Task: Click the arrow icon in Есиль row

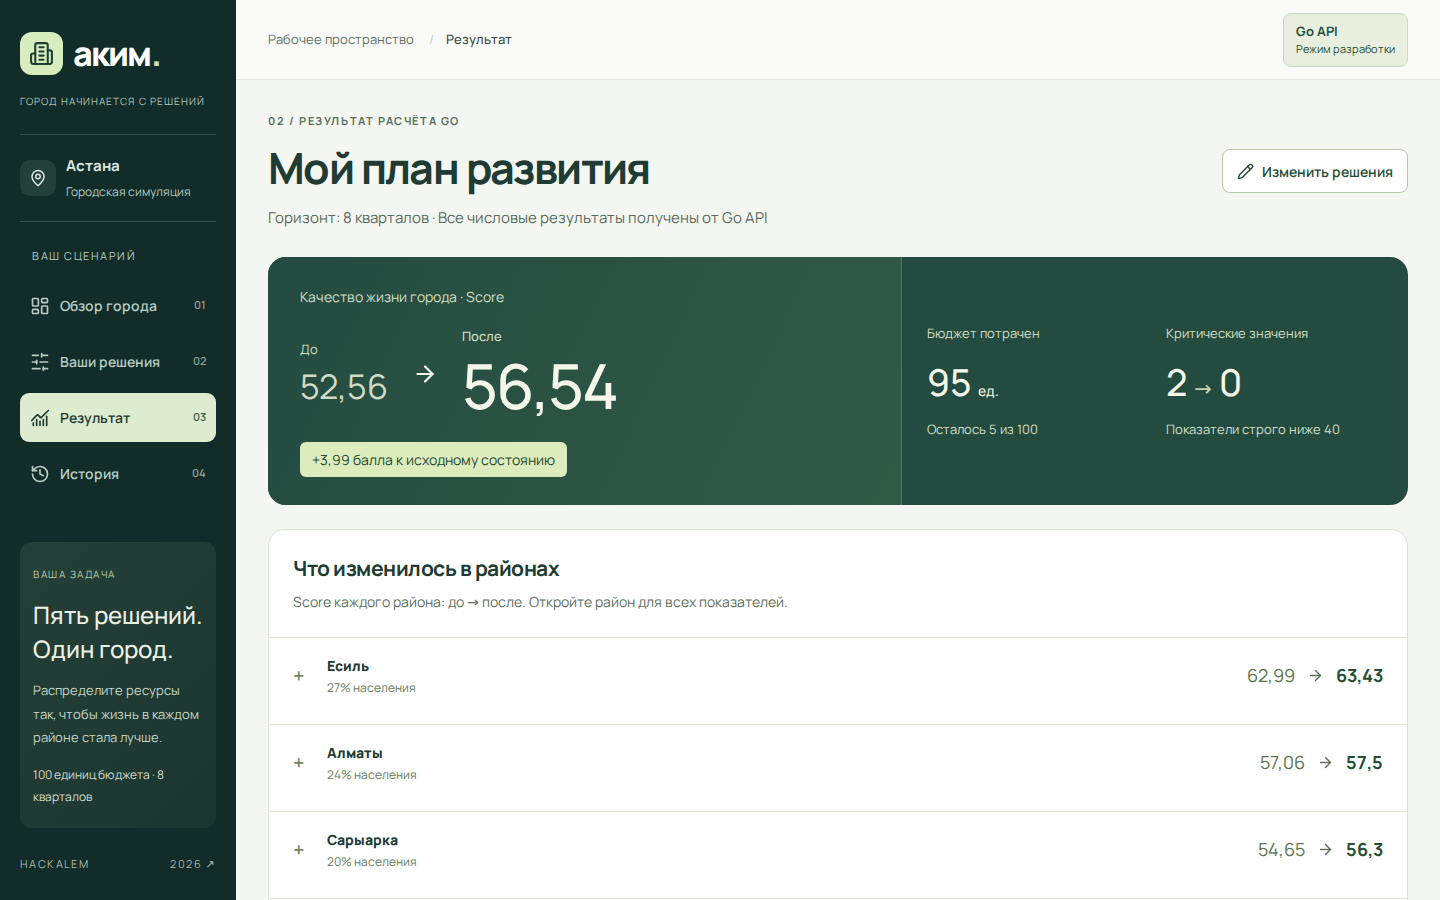Action: click(1316, 676)
